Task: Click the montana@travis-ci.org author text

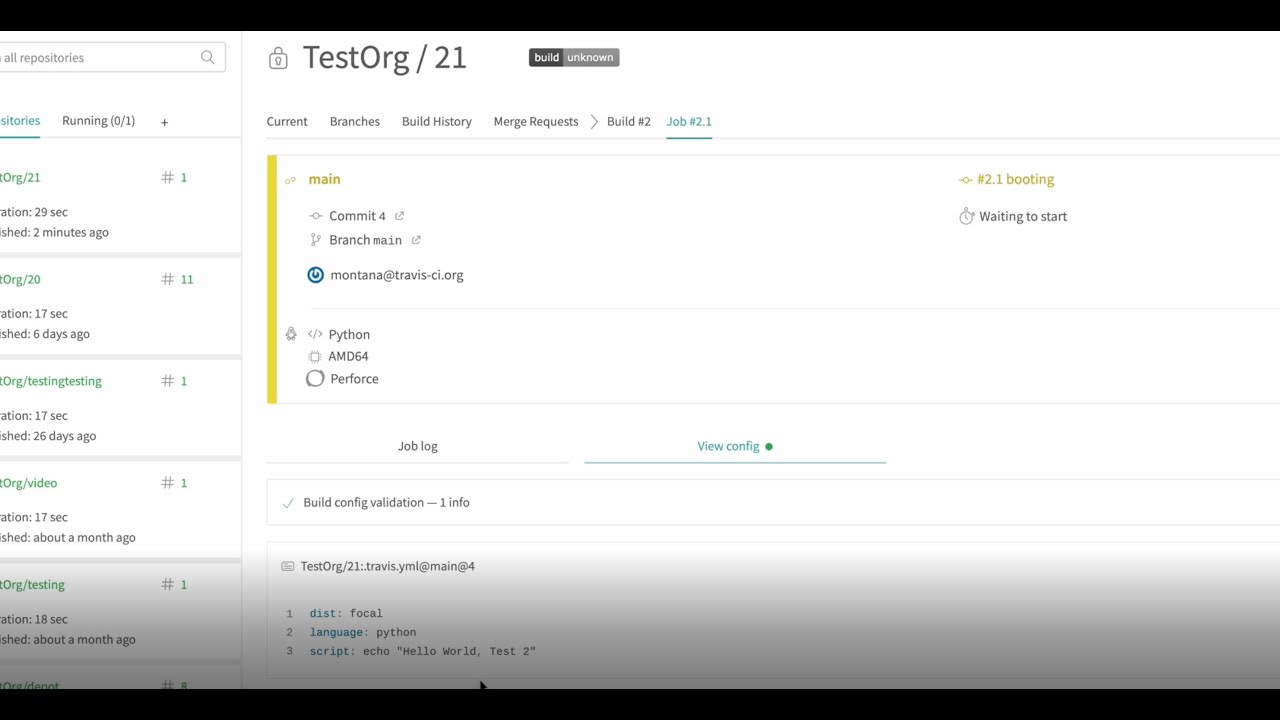Action: pos(397,275)
